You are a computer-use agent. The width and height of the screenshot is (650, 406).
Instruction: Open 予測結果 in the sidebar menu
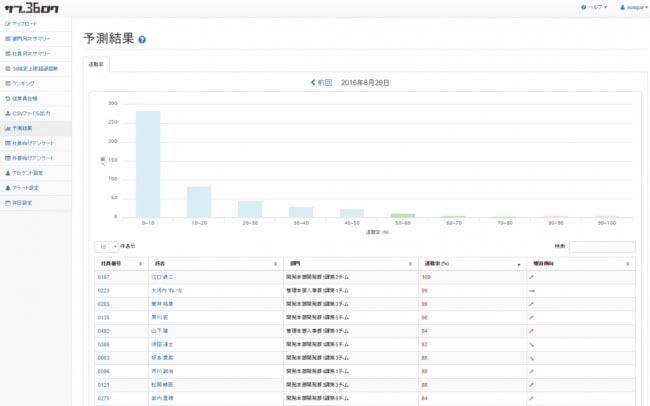pyautogui.click(x=25, y=128)
